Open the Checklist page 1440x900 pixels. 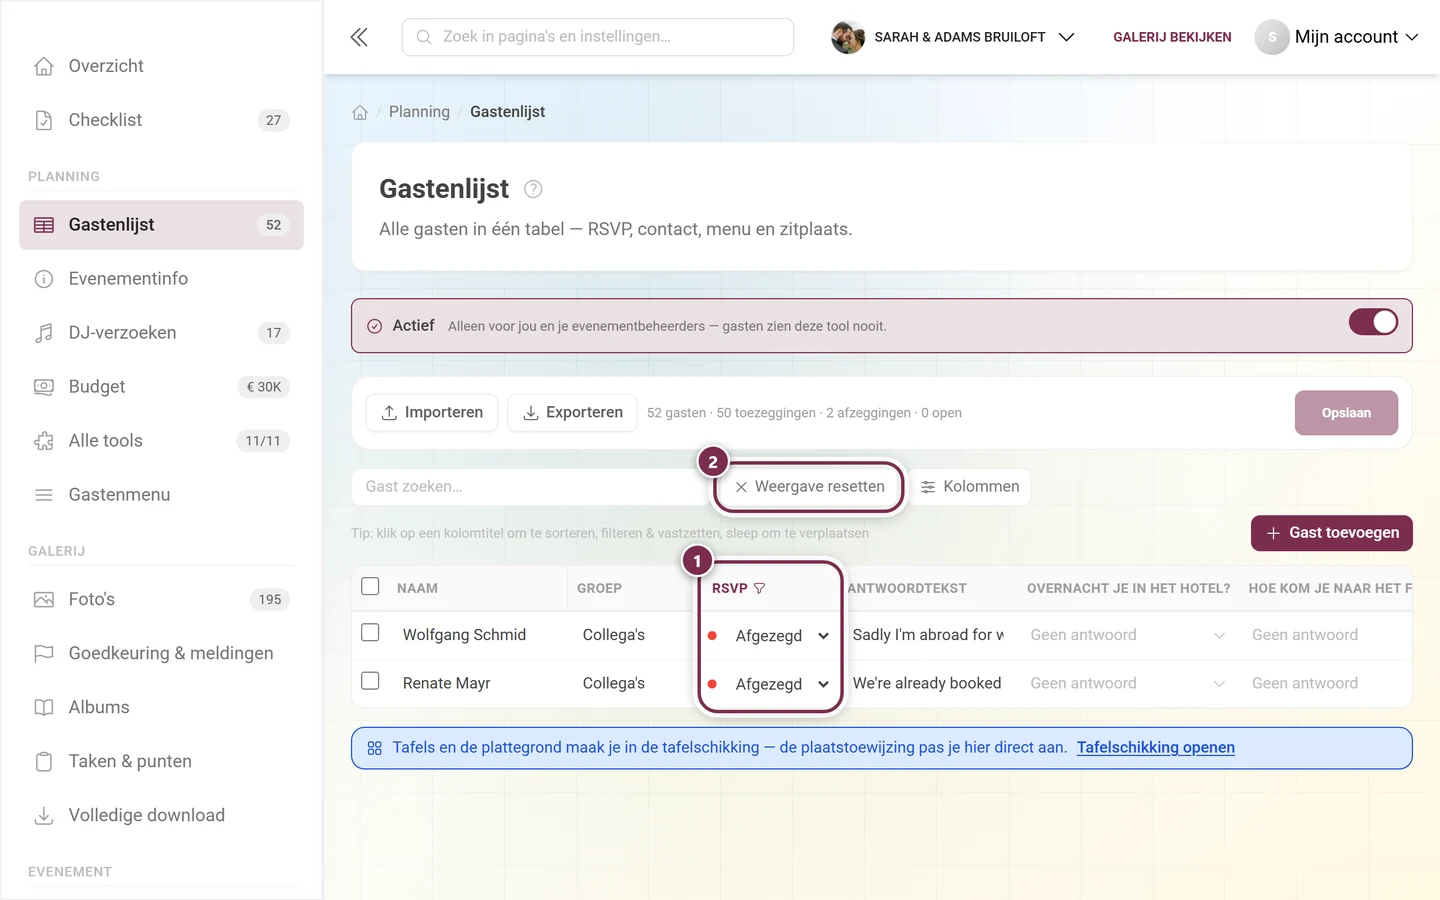coord(161,120)
